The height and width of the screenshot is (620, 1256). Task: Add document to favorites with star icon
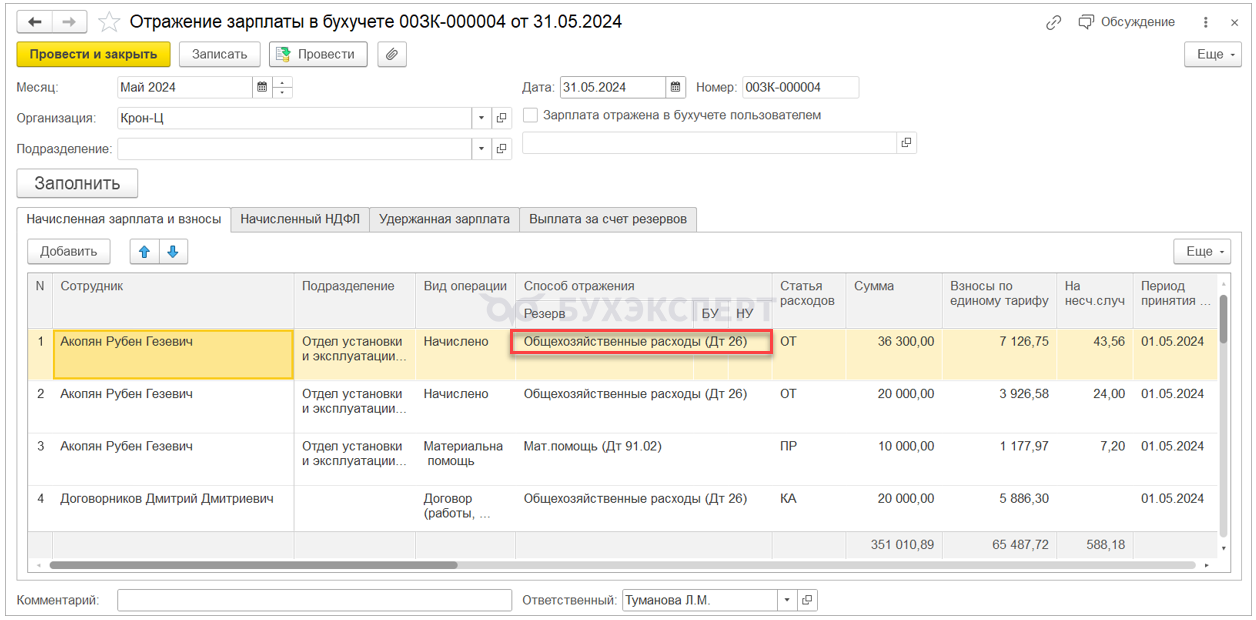110,22
